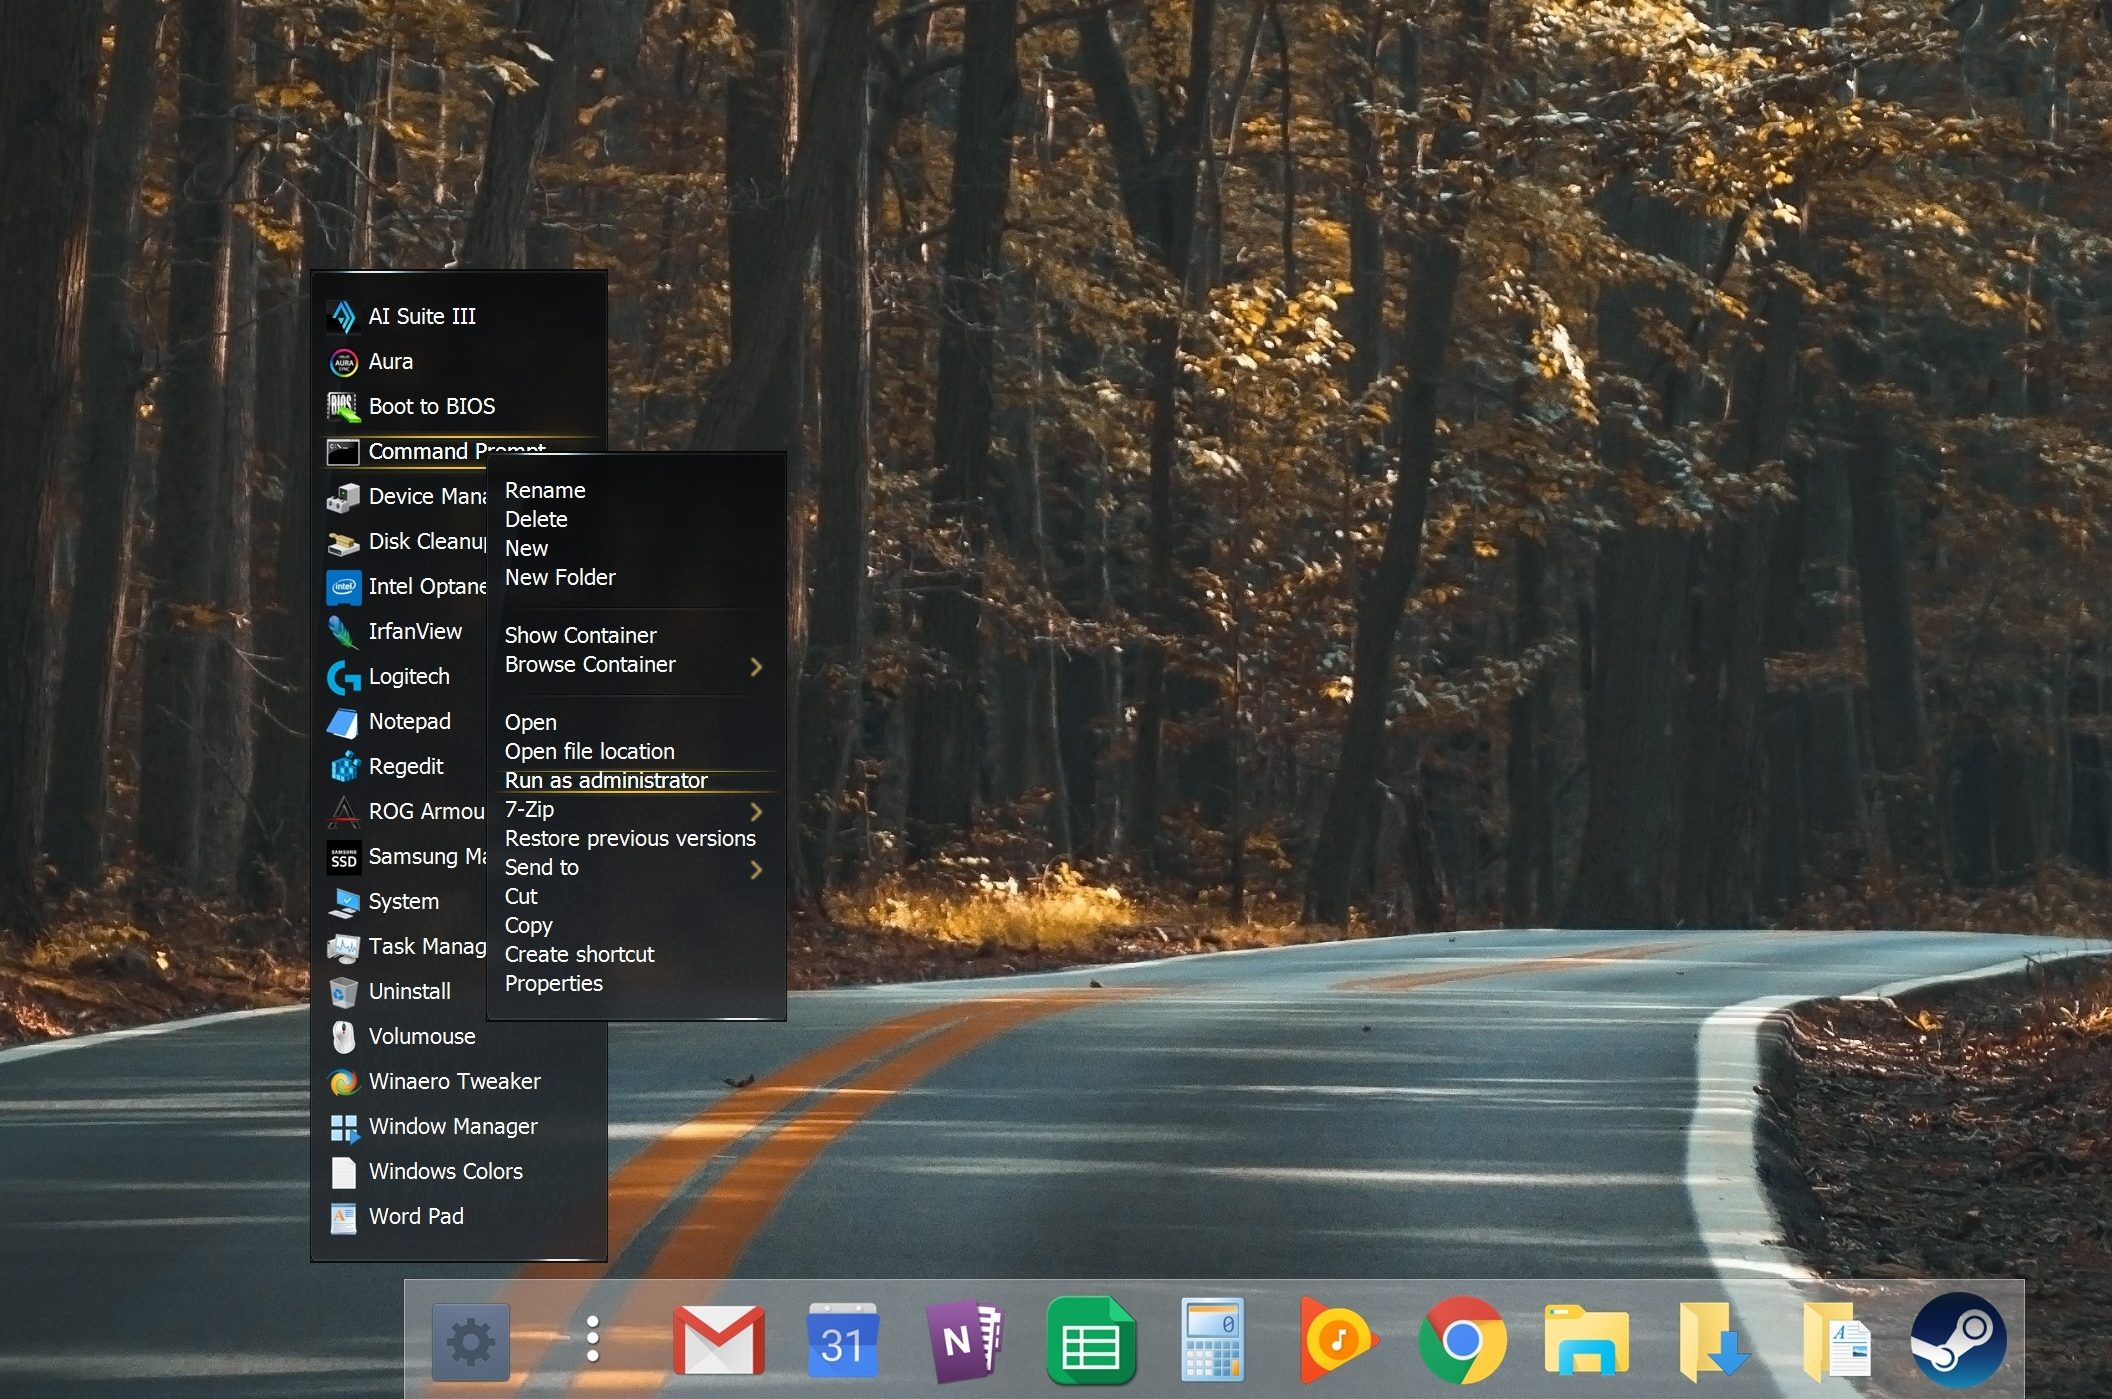Open Winaero Tweaker from the list
Viewport: 2112px width, 1399px height.
pos(454,1081)
